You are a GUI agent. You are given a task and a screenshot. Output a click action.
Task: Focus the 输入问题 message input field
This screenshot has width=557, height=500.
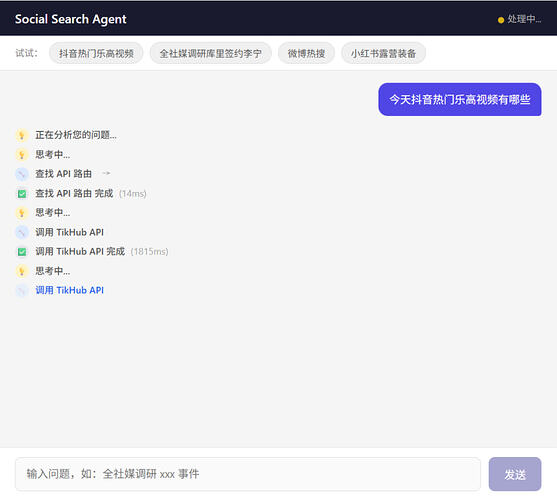248,474
